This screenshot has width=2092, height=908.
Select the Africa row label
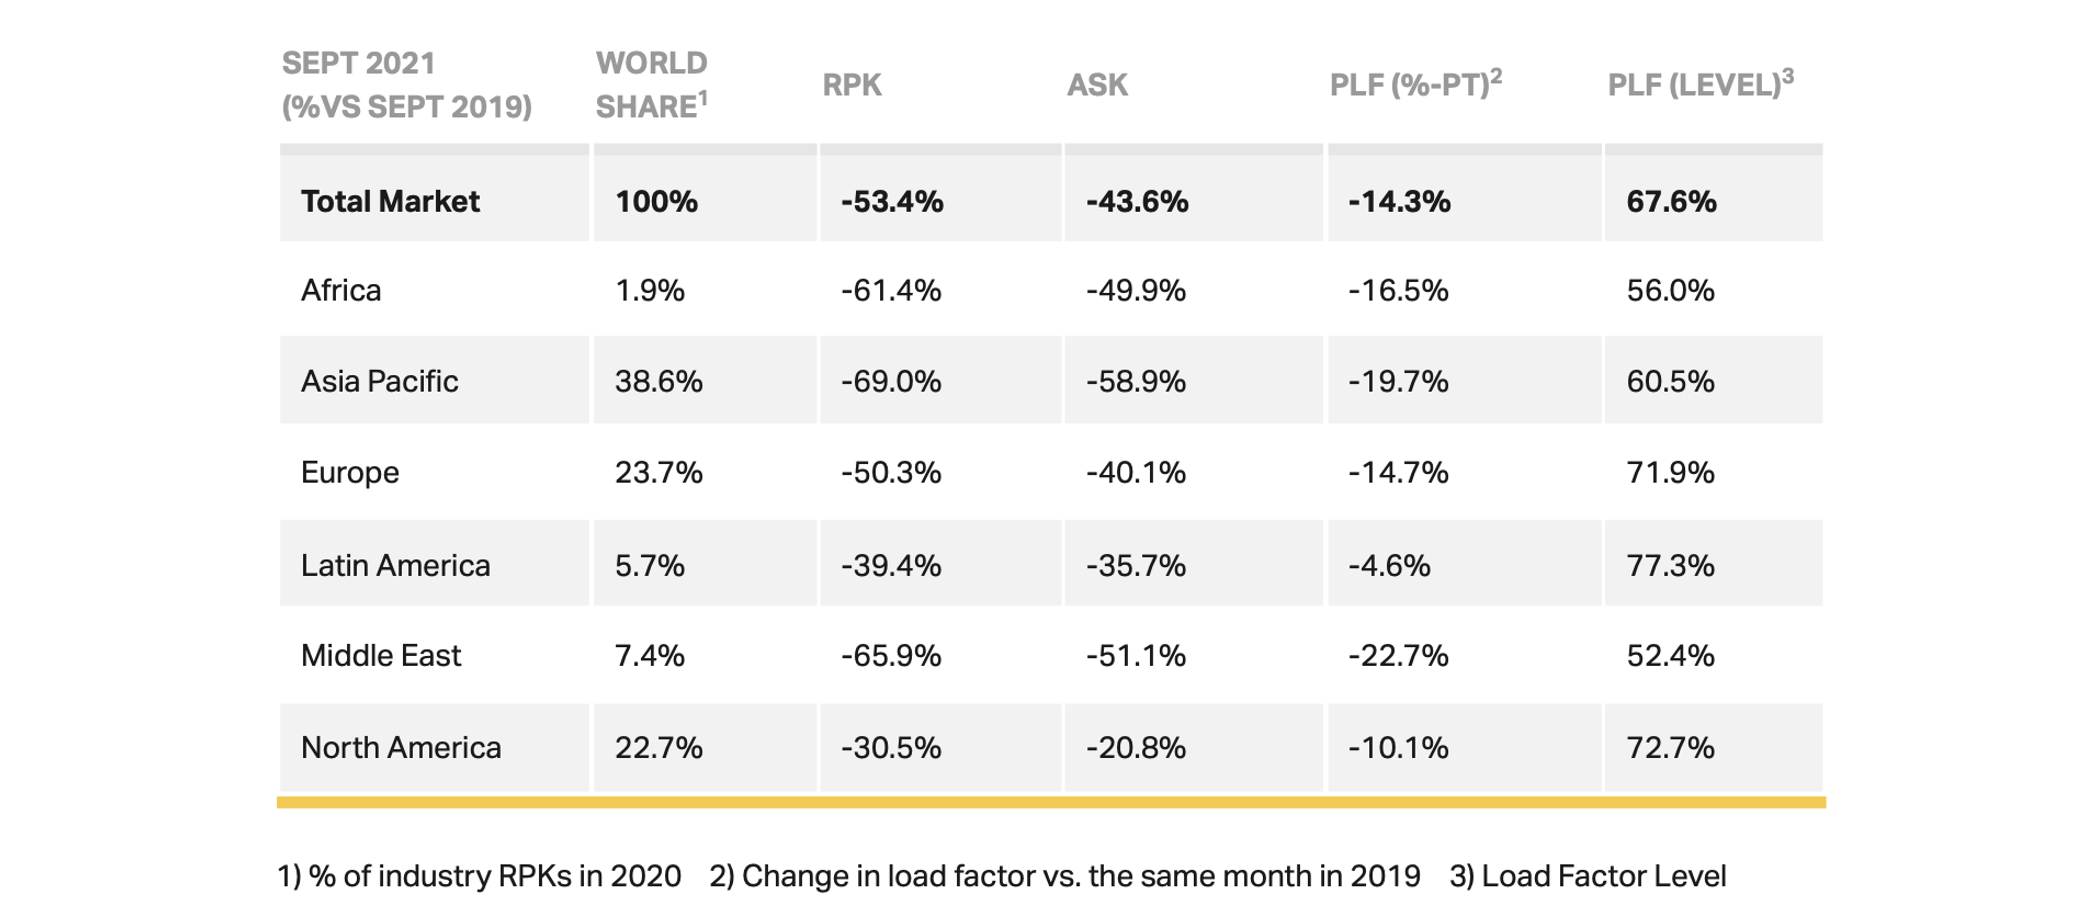click(x=341, y=290)
